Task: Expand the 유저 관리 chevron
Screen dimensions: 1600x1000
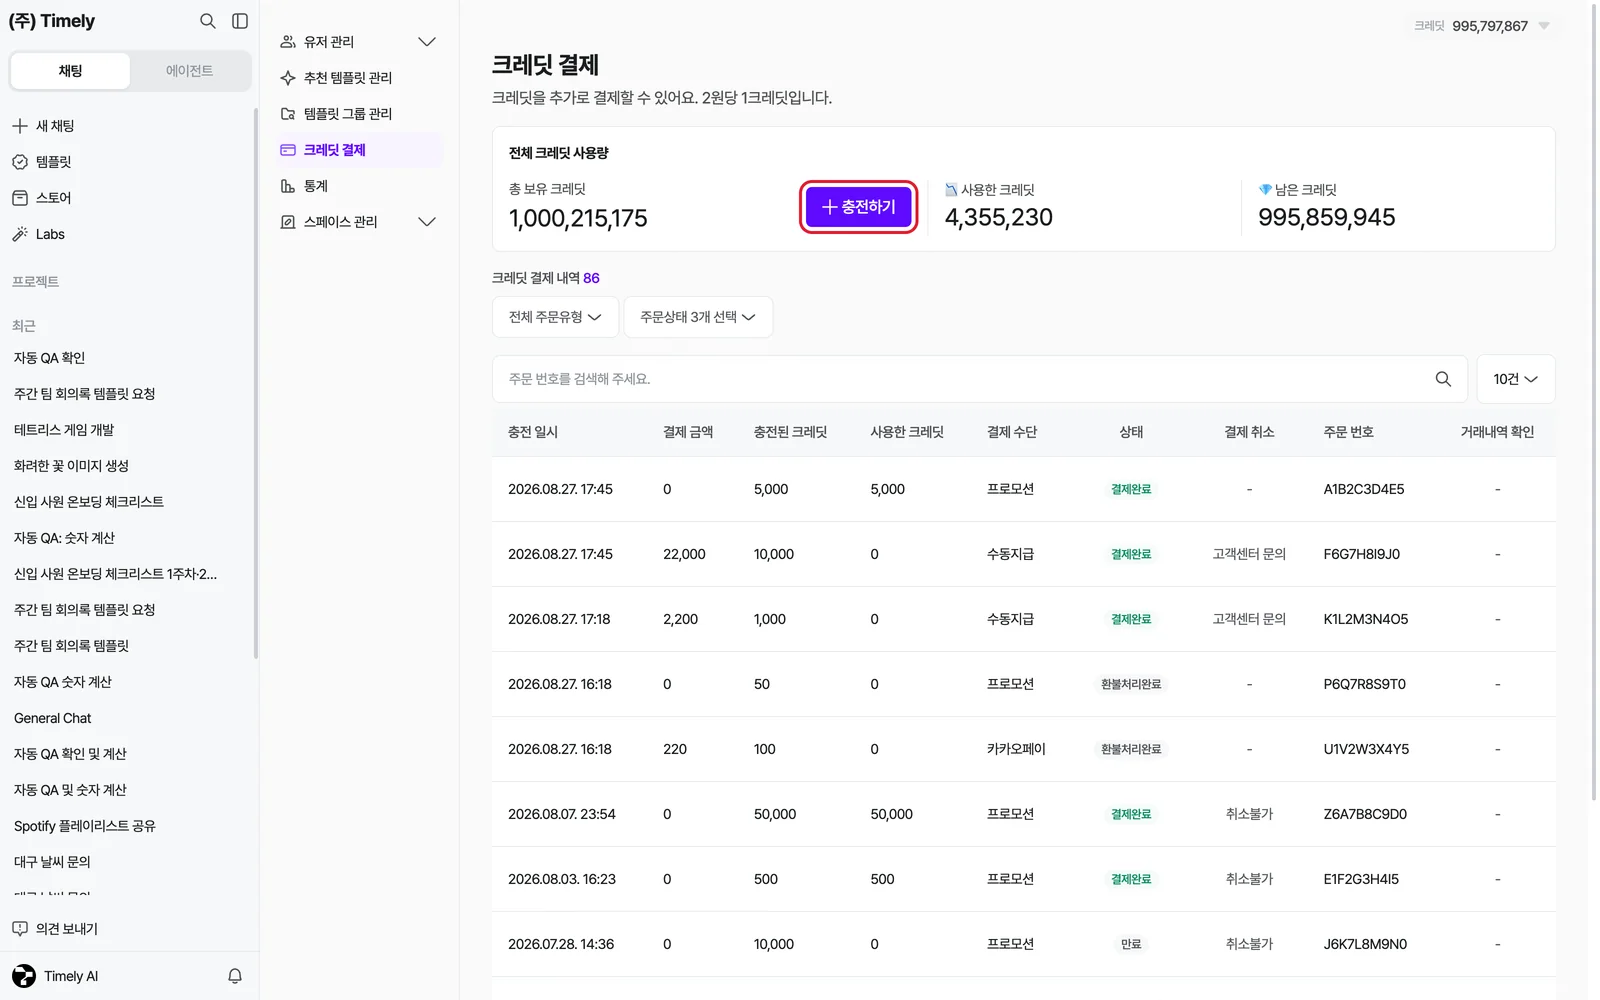Action: tap(427, 42)
